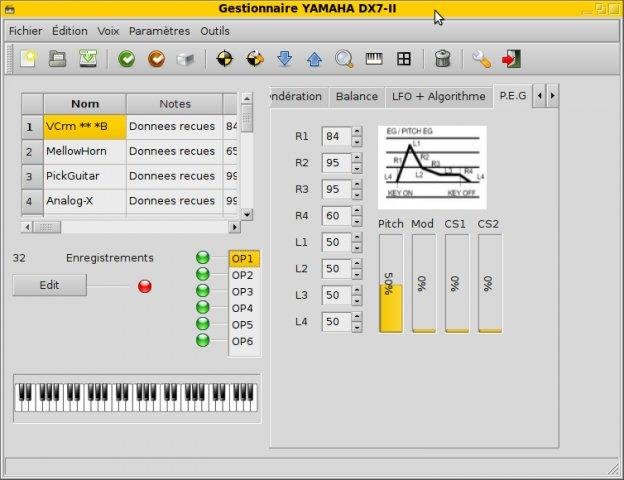
Task: Select the MellowHorn voice row
Action: [130, 152]
